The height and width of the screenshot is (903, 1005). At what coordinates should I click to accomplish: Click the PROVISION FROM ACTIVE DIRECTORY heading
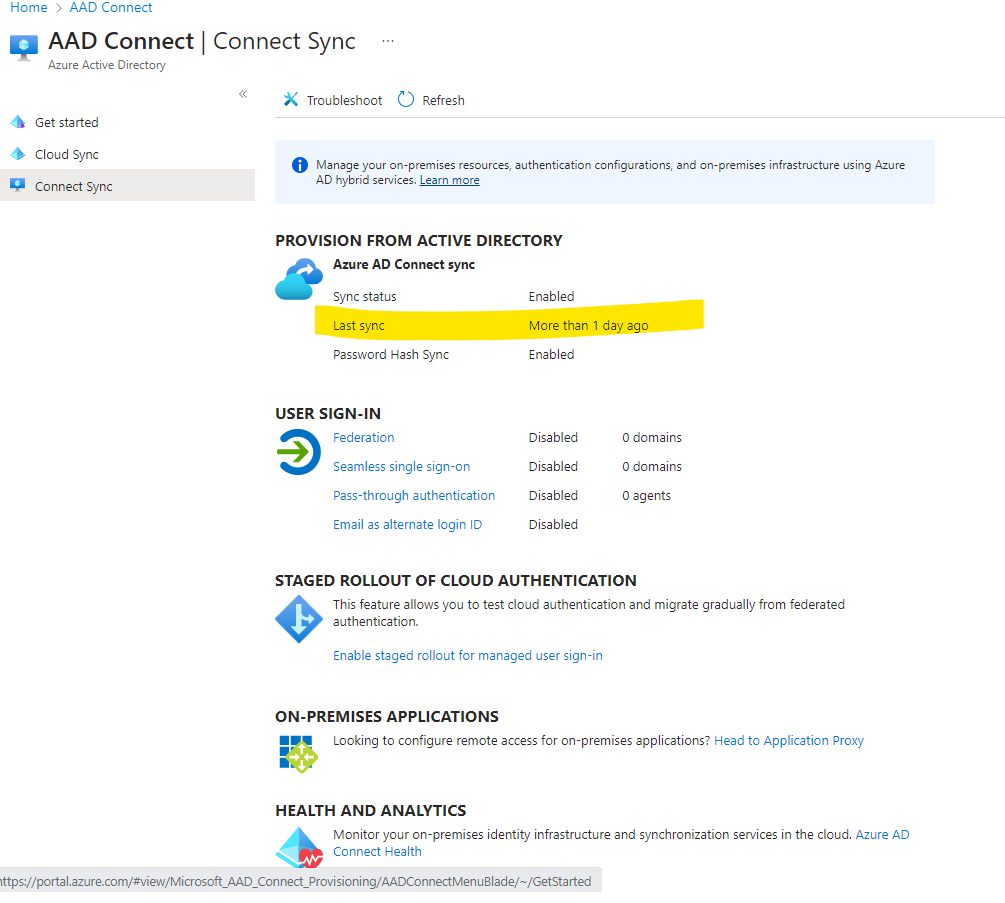[x=419, y=240]
